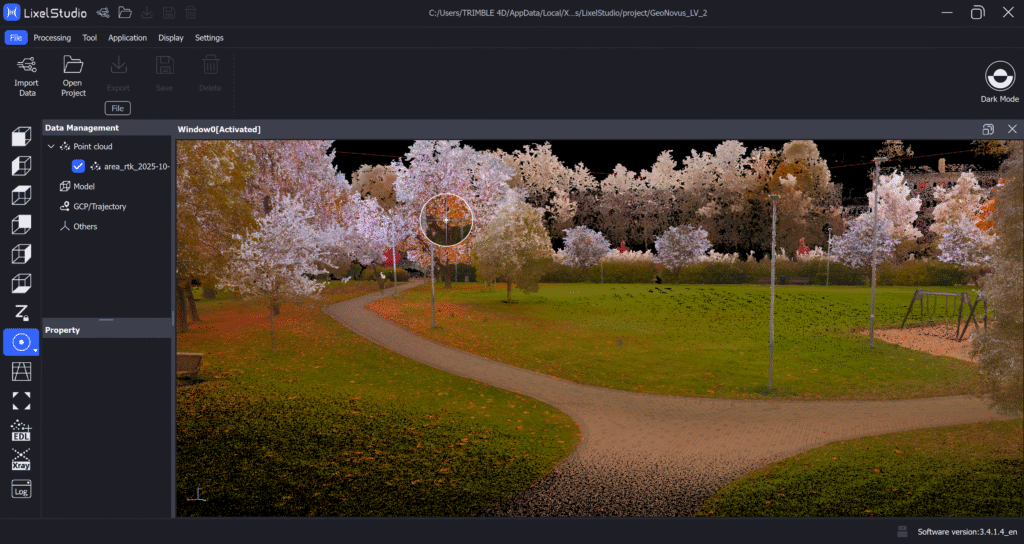Uncheck the area_rtk point cloud checkbox

(x=78, y=166)
